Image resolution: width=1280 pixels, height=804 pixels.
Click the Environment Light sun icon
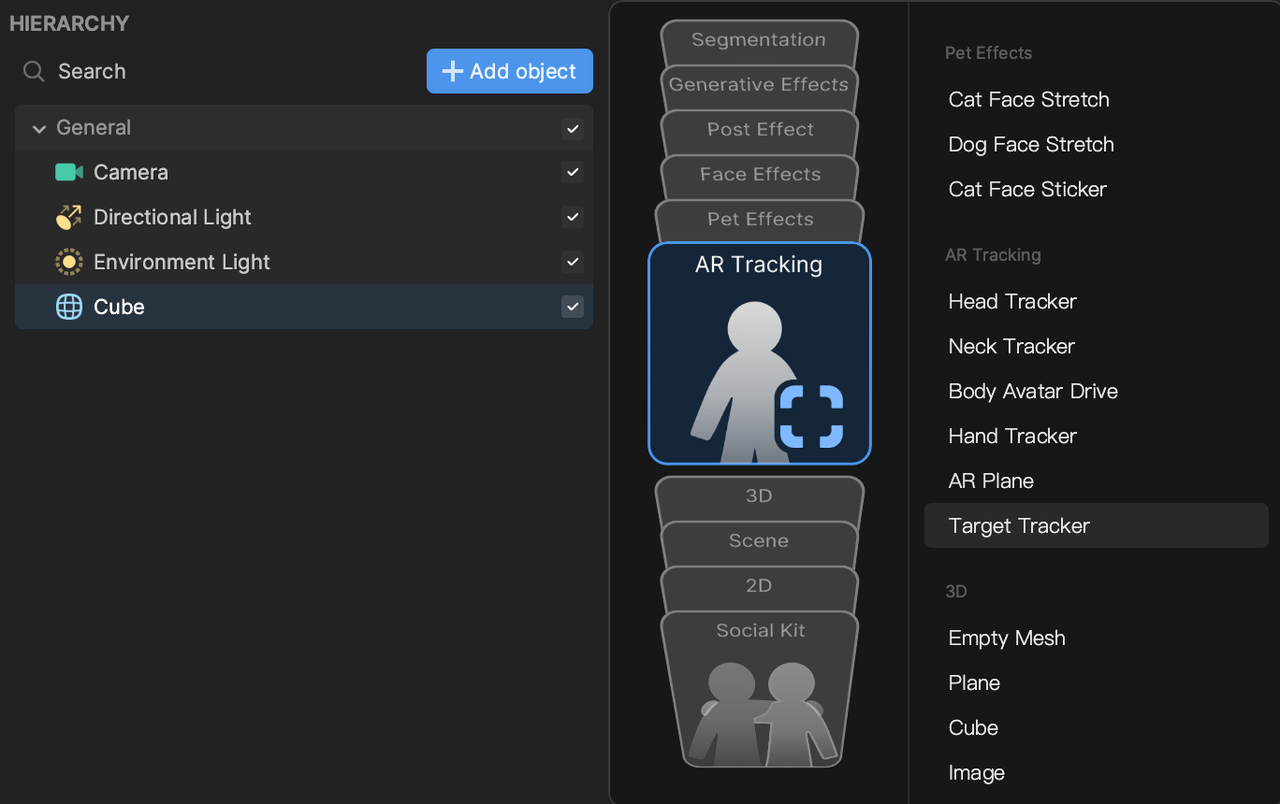pyautogui.click(x=68, y=262)
